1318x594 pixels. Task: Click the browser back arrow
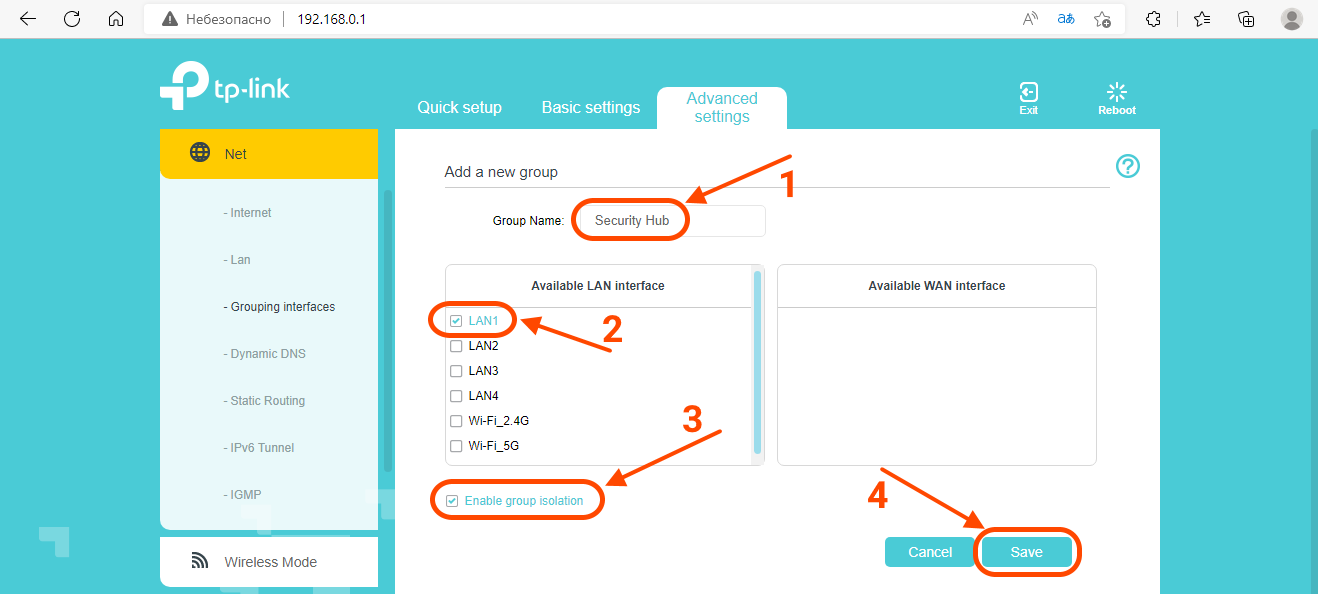click(x=28, y=19)
